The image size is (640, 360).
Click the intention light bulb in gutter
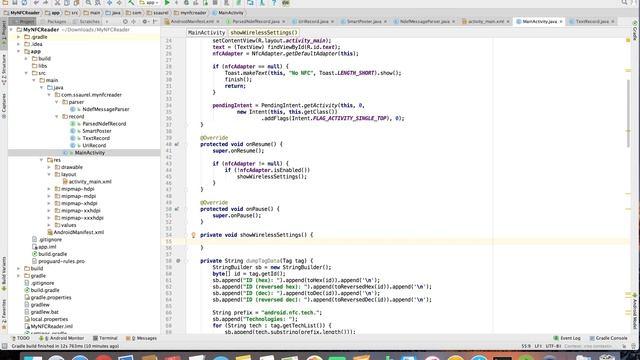[193, 235]
